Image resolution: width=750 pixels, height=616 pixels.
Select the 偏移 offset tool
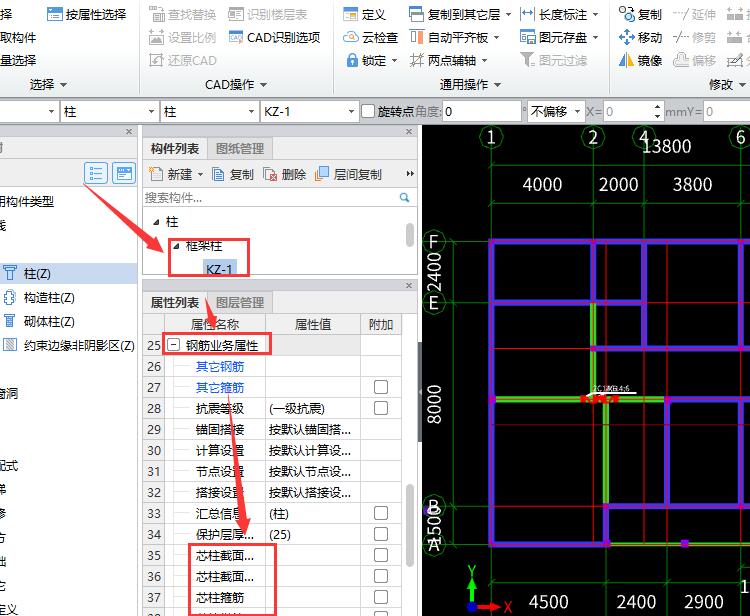pos(694,60)
